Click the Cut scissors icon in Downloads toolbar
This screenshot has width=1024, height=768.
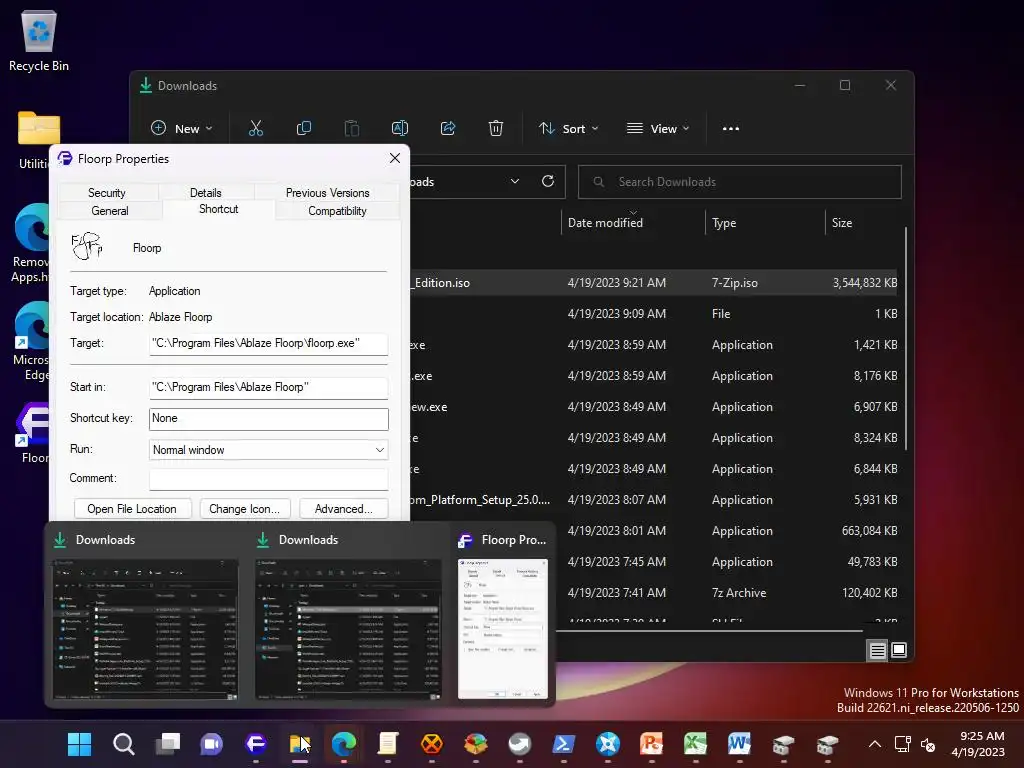tap(255, 129)
